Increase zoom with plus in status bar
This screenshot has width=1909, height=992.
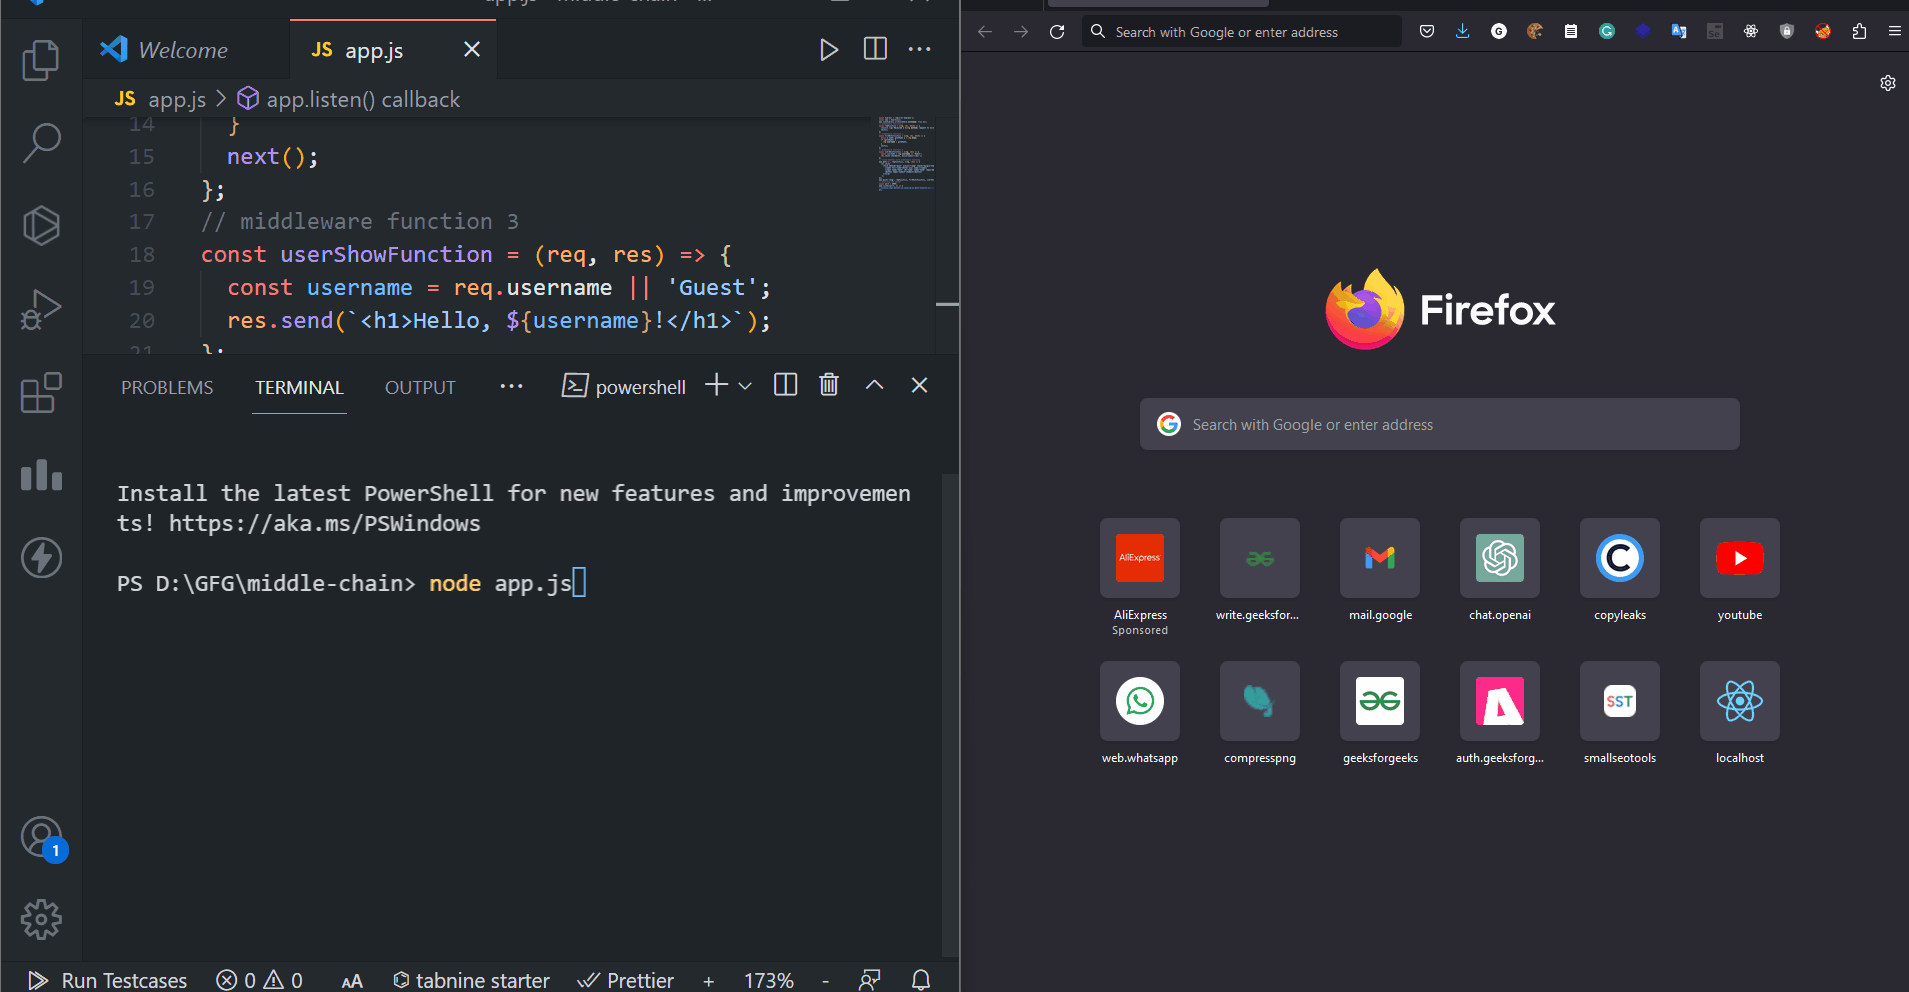pos(708,981)
